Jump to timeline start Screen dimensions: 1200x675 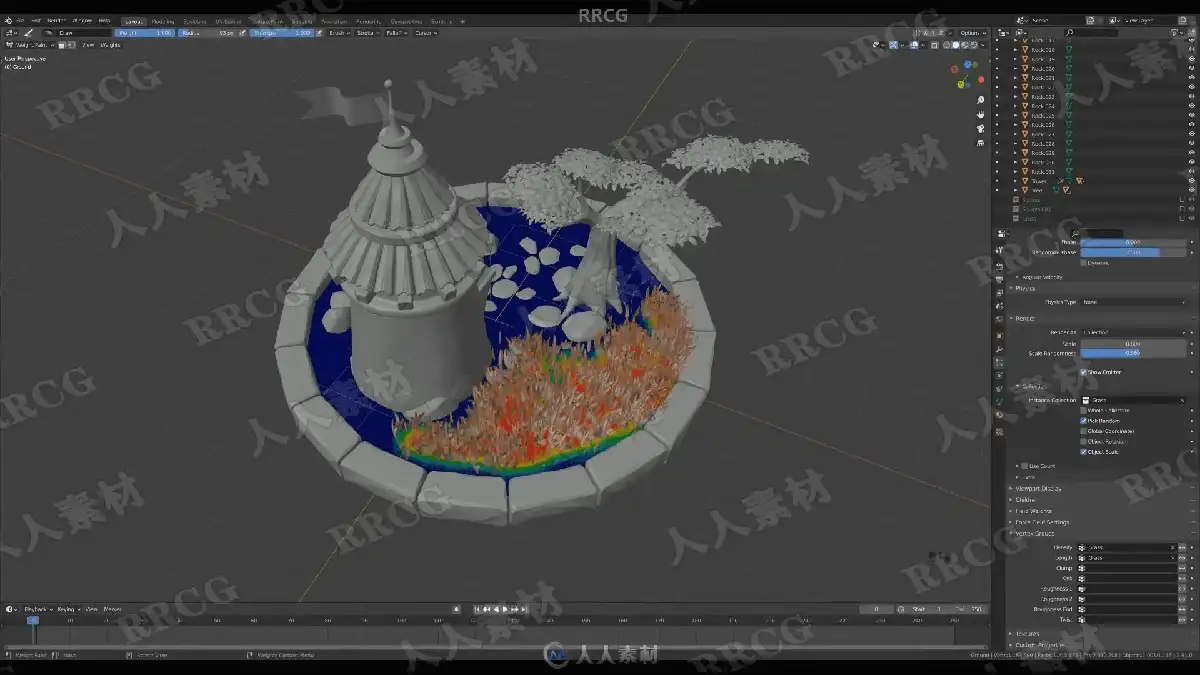[476, 609]
